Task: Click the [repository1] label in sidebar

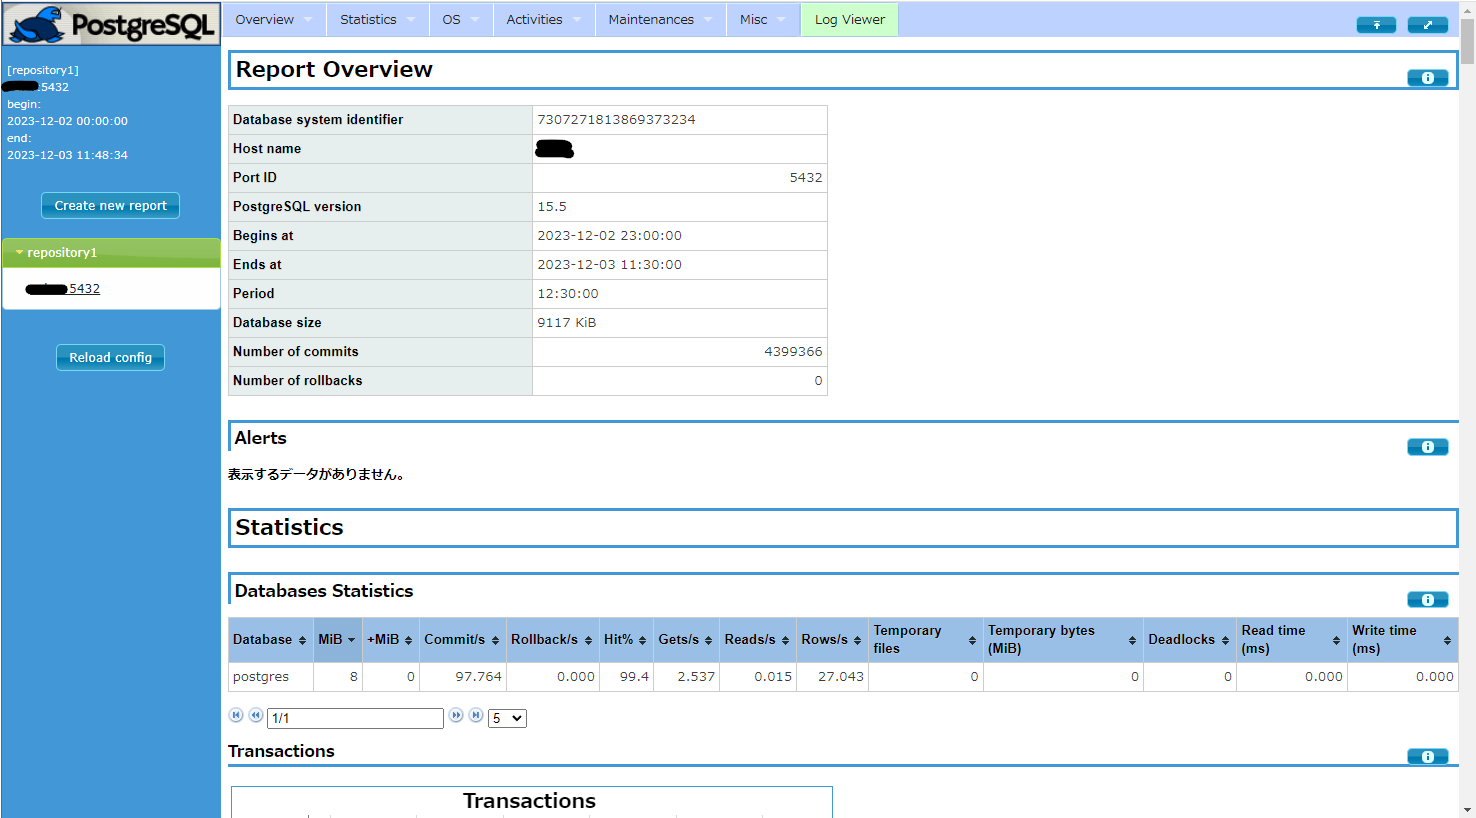Action: coord(43,70)
